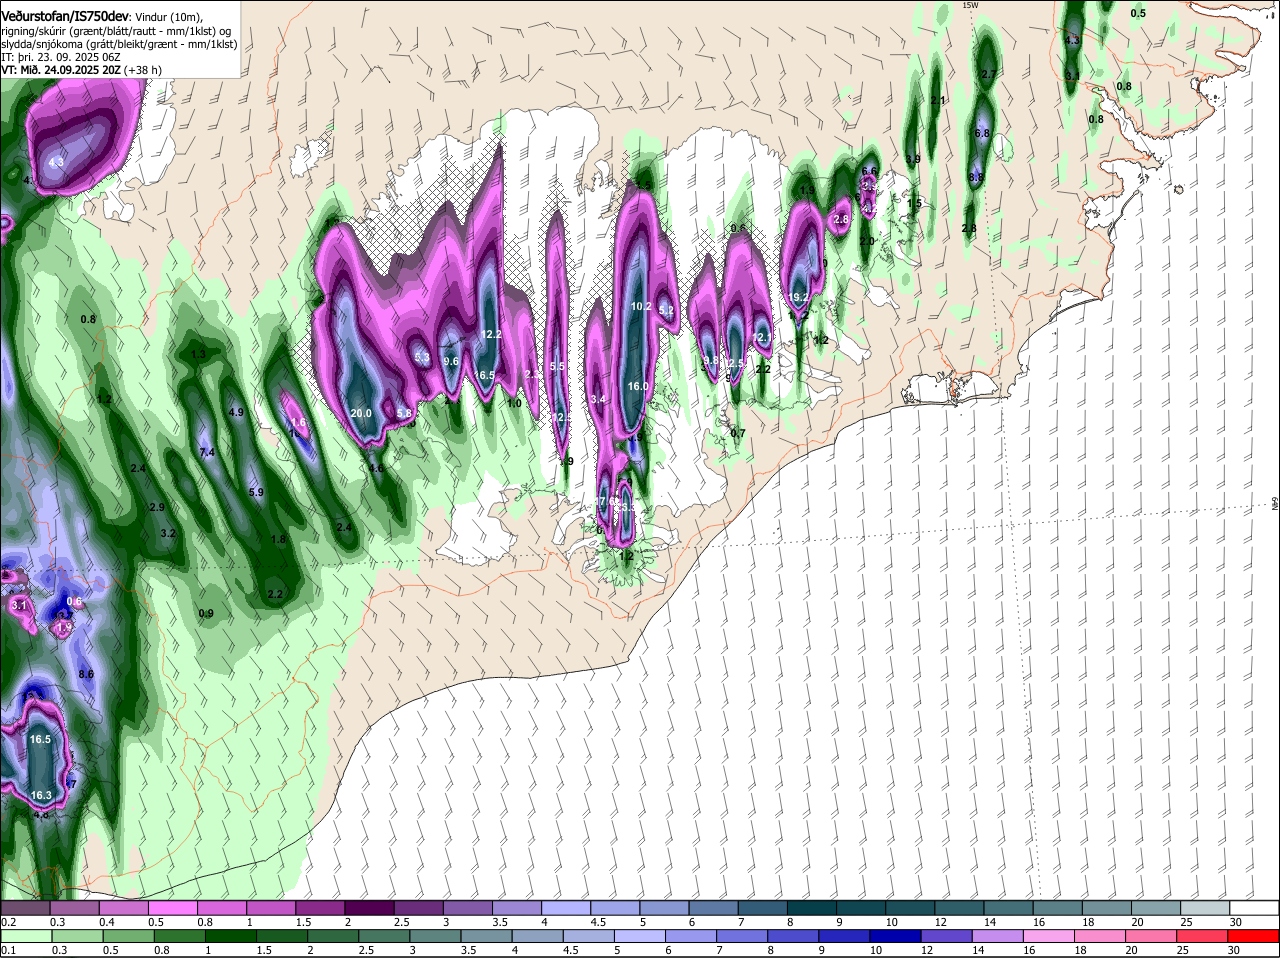Click the upper legend swatch between 4.5 and 5
Viewport: 1280px width, 958px height.
click(615, 908)
